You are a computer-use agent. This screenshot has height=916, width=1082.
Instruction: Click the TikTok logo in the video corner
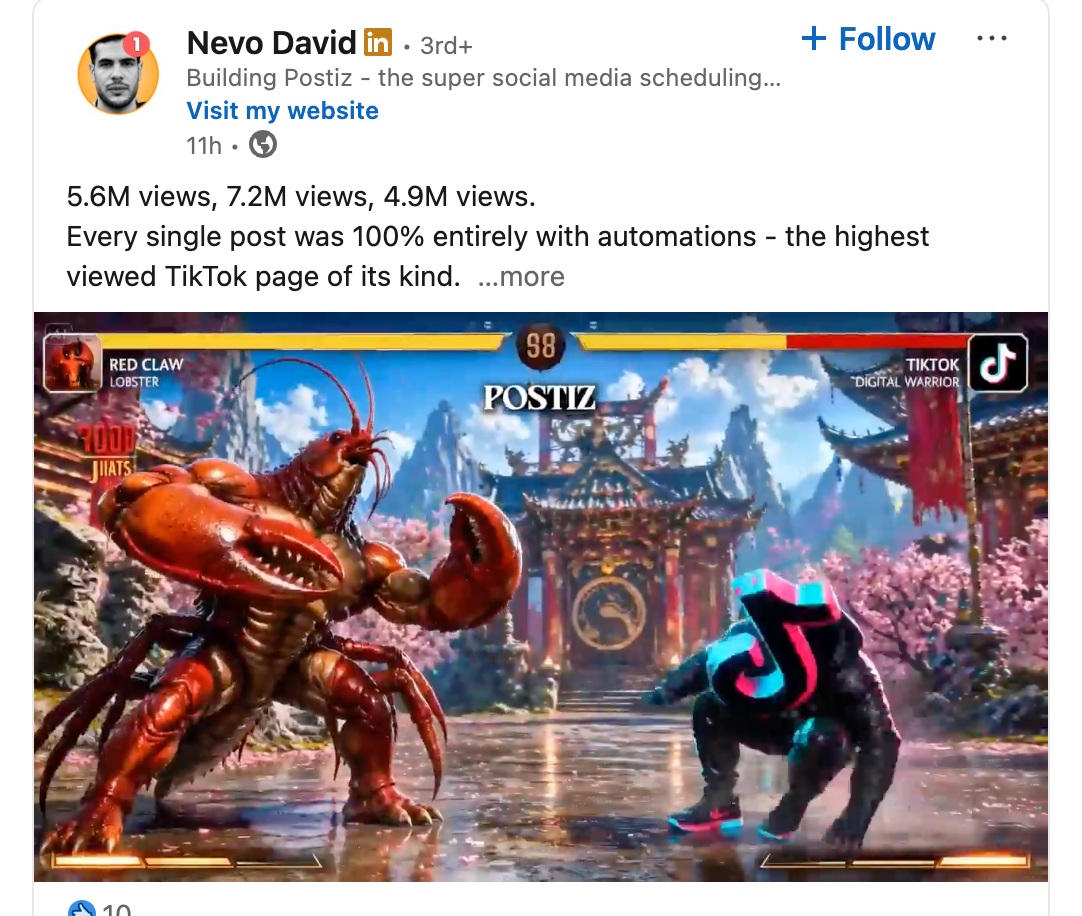[x=998, y=363]
